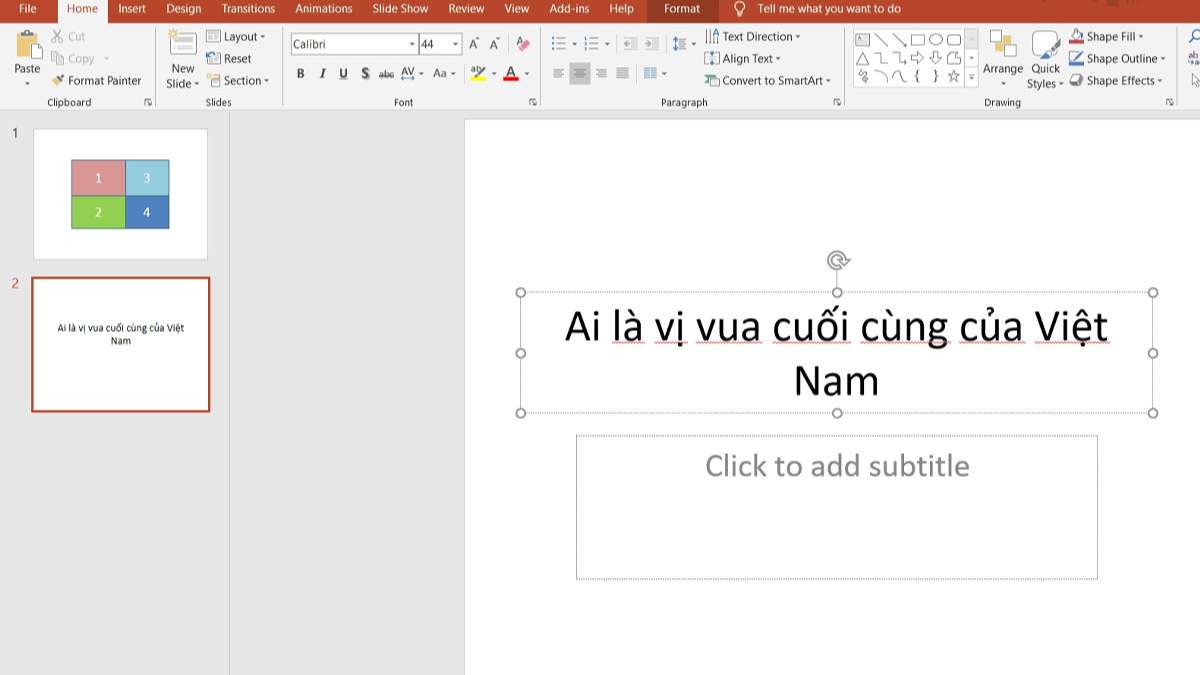Align text right in paragraph group
The width and height of the screenshot is (1200, 675).
coord(601,73)
